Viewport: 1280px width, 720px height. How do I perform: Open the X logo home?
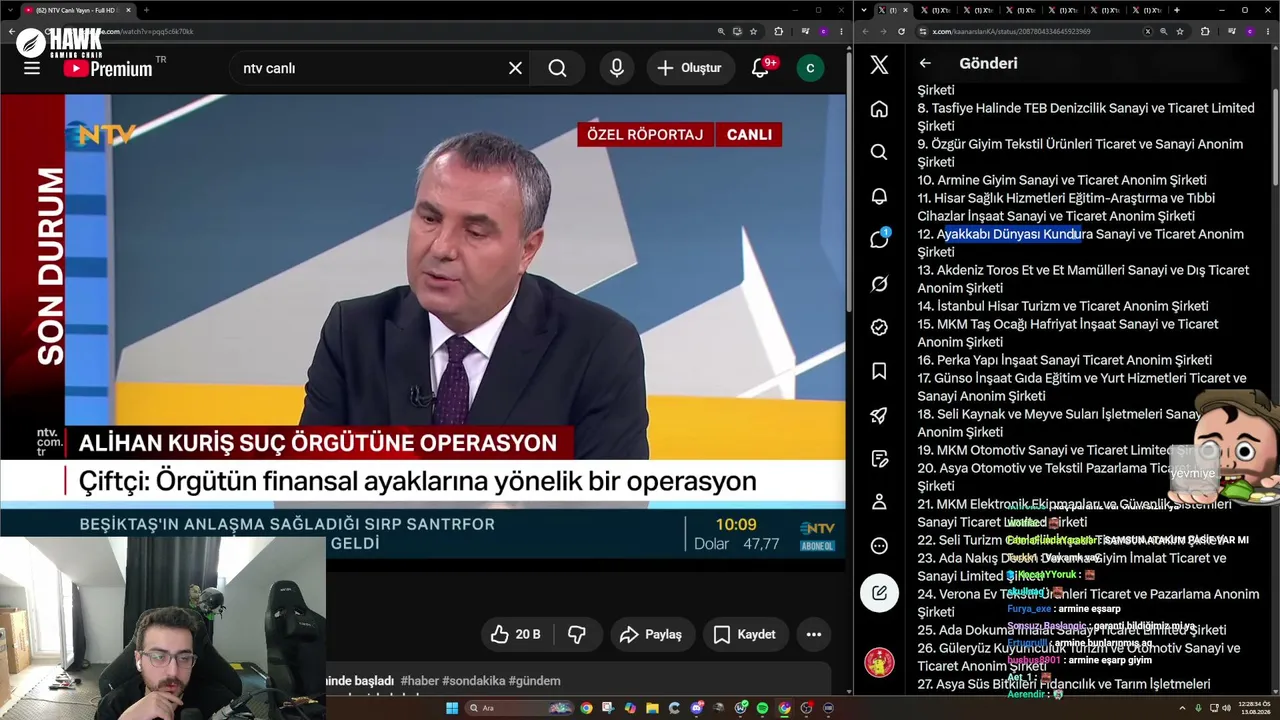pos(879,65)
